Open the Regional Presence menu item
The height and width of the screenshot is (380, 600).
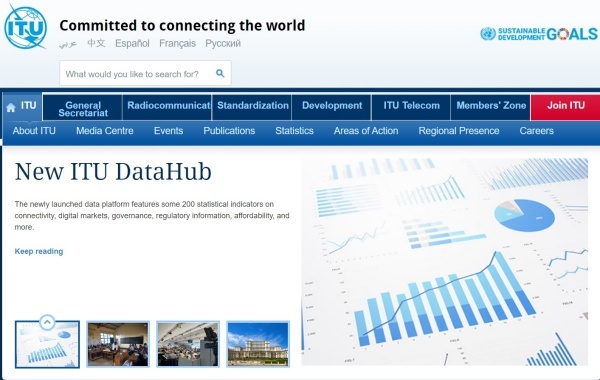(459, 131)
